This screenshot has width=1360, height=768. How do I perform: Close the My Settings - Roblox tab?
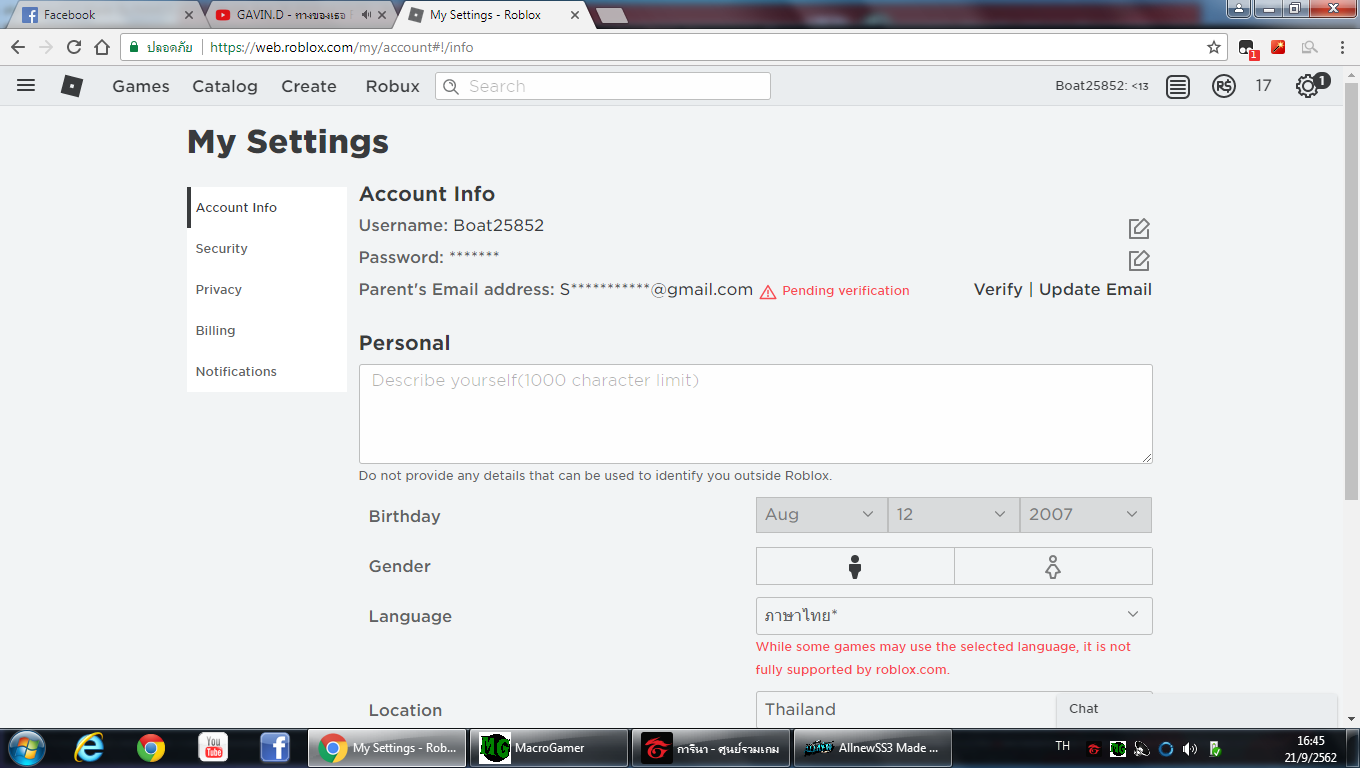[574, 15]
